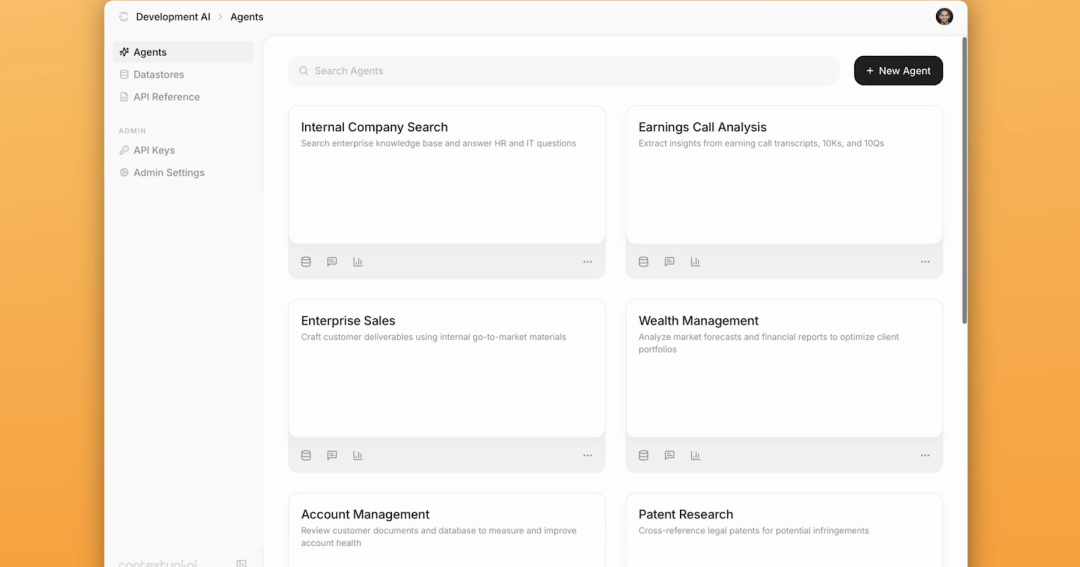
Task: Click the Agents breadcrumb item
Action: (x=247, y=17)
